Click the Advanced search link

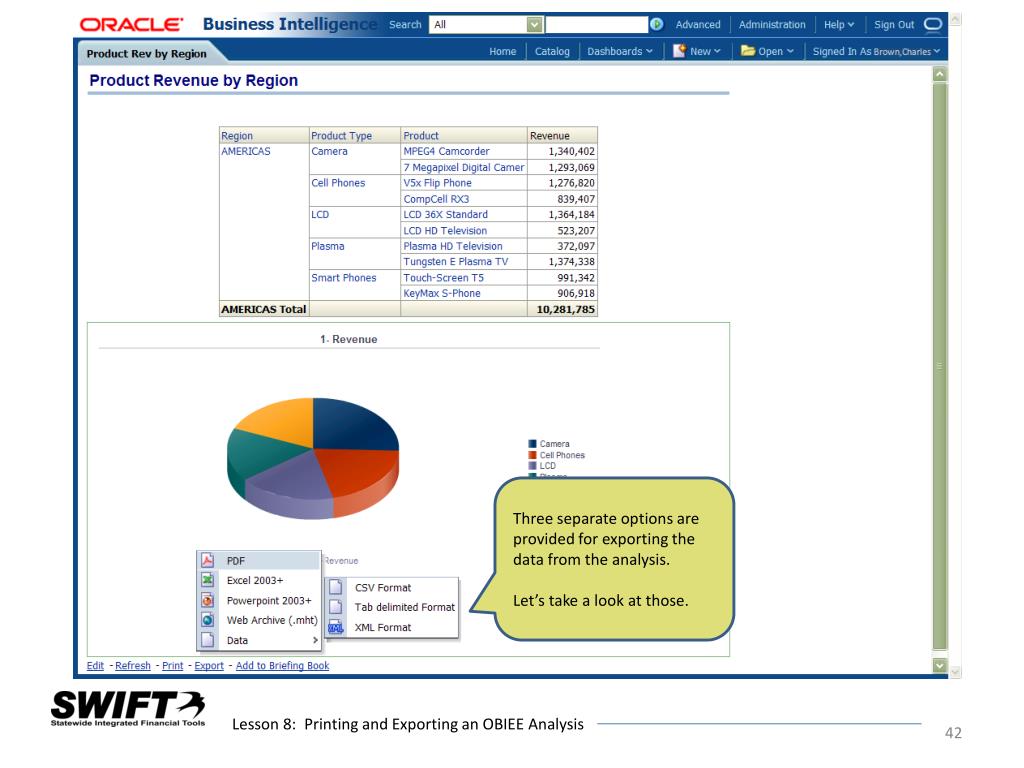[697, 25]
